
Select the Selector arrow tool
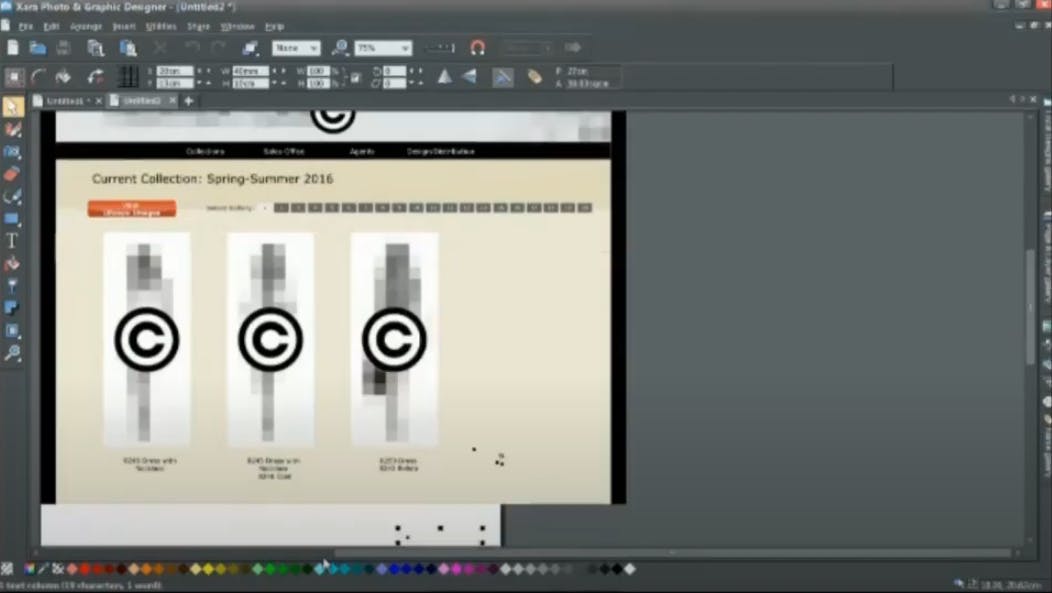click(12, 107)
